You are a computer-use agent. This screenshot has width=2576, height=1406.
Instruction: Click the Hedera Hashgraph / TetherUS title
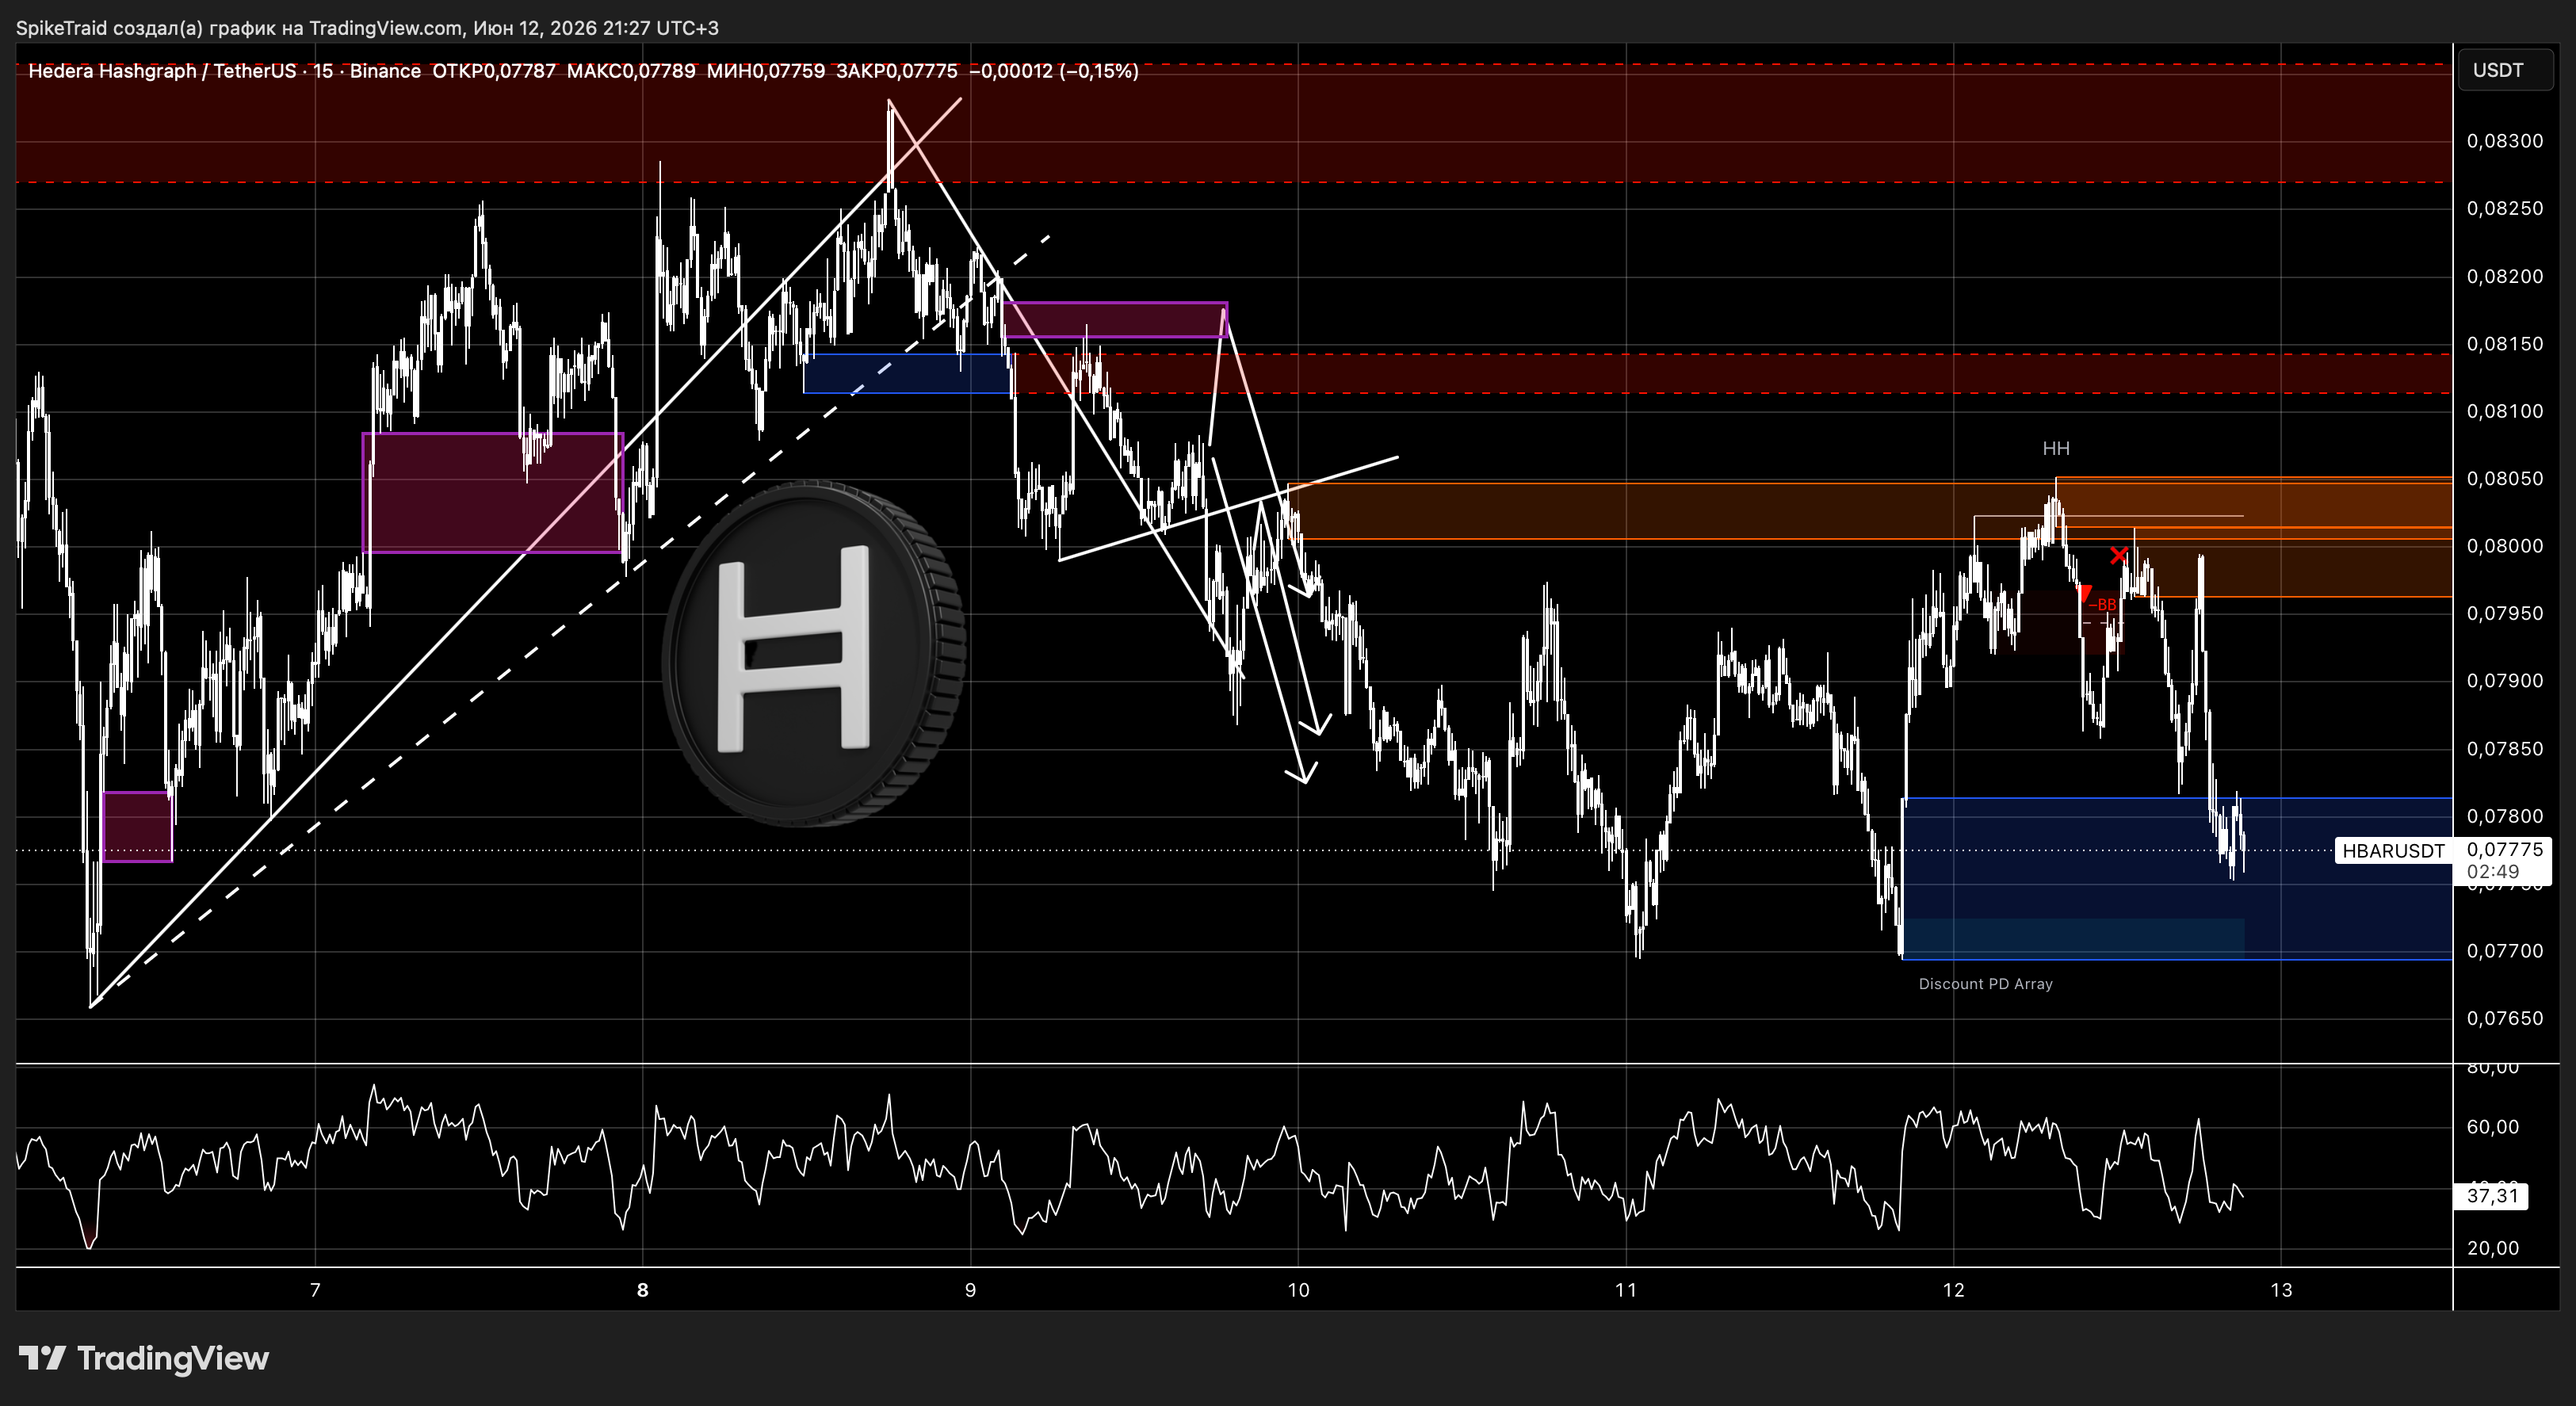[x=162, y=71]
